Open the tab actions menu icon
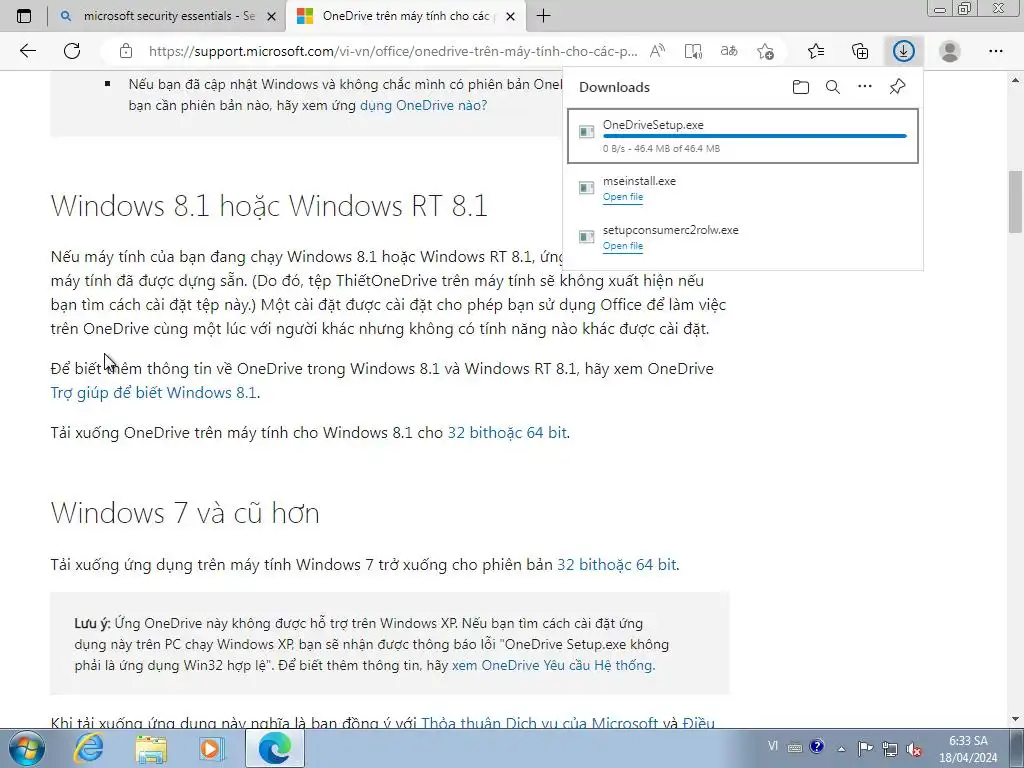This screenshot has width=1024, height=768. tap(24, 16)
